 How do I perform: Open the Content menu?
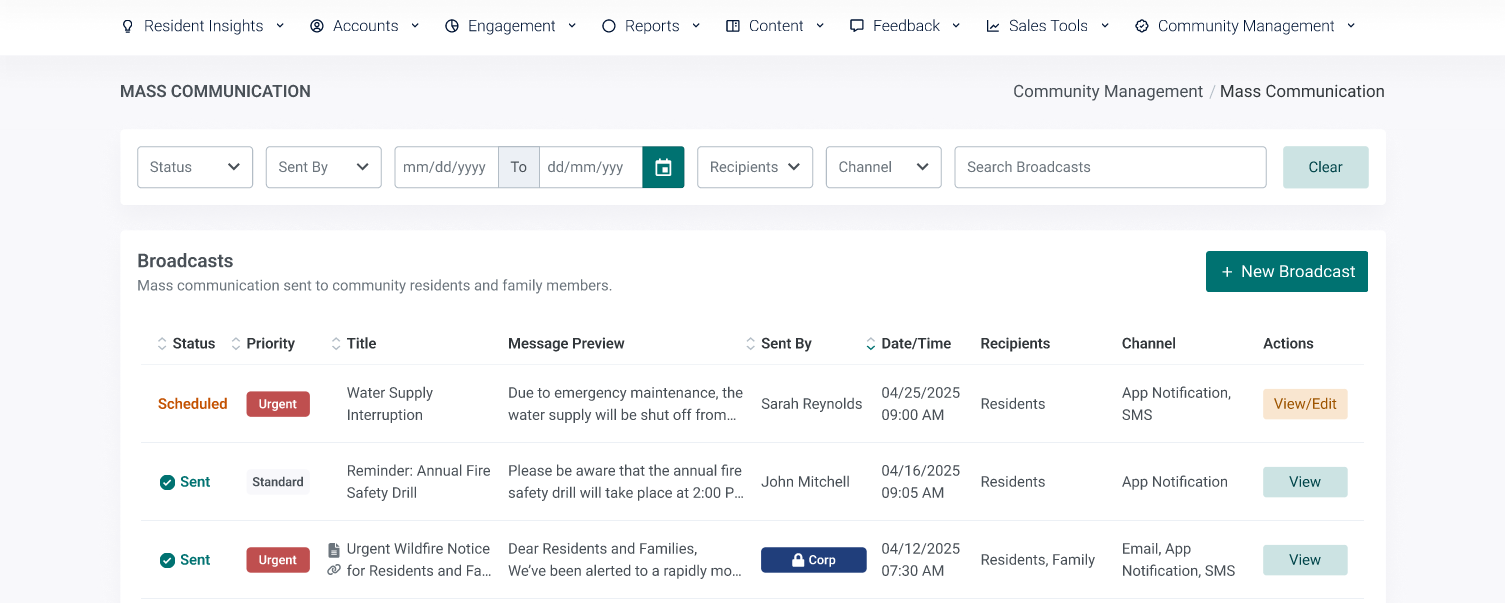click(775, 26)
